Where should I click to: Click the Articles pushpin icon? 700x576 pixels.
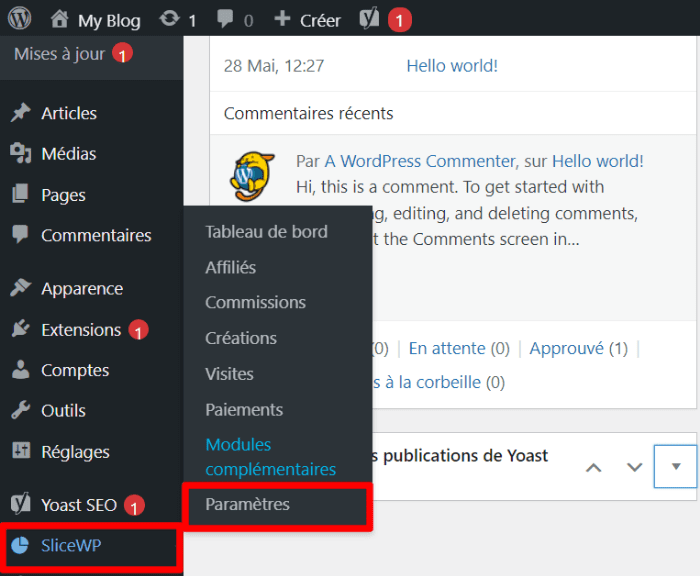click(21, 113)
